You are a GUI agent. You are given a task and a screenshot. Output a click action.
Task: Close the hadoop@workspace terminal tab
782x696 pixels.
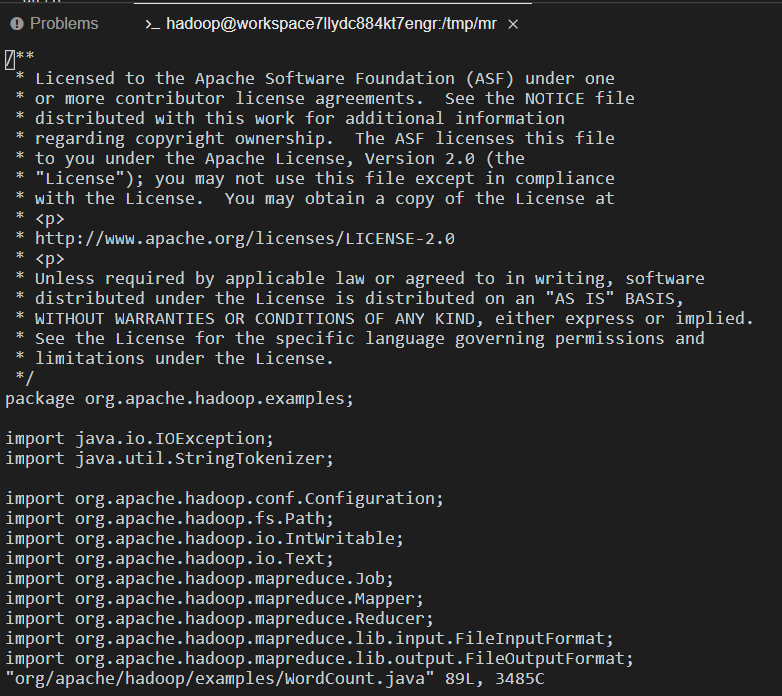pyautogui.click(x=513, y=24)
